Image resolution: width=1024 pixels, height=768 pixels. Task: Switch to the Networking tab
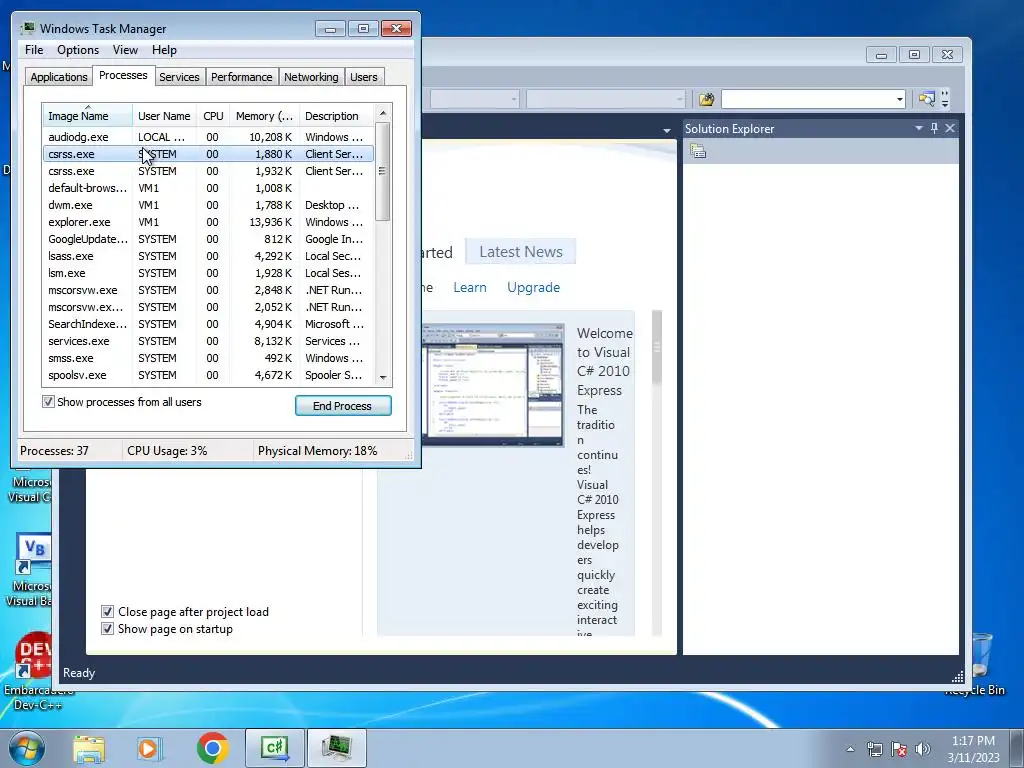coord(311,77)
